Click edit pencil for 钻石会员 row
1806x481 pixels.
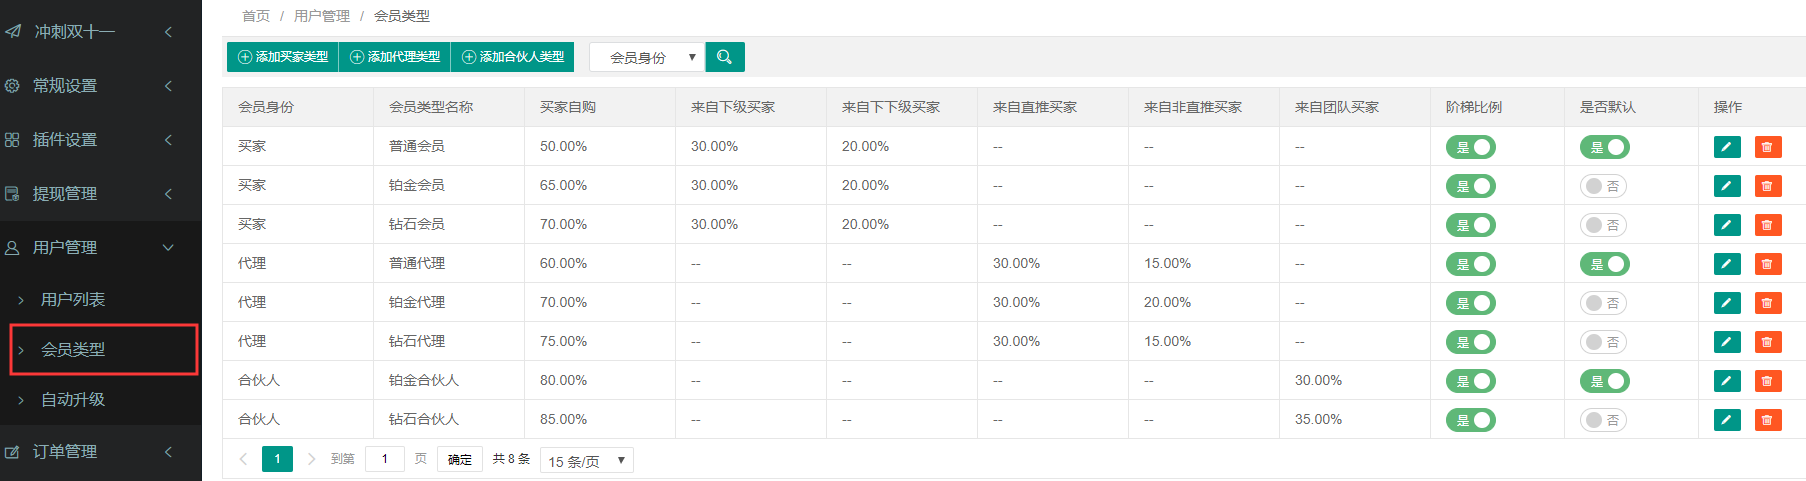tap(1727, 225)
